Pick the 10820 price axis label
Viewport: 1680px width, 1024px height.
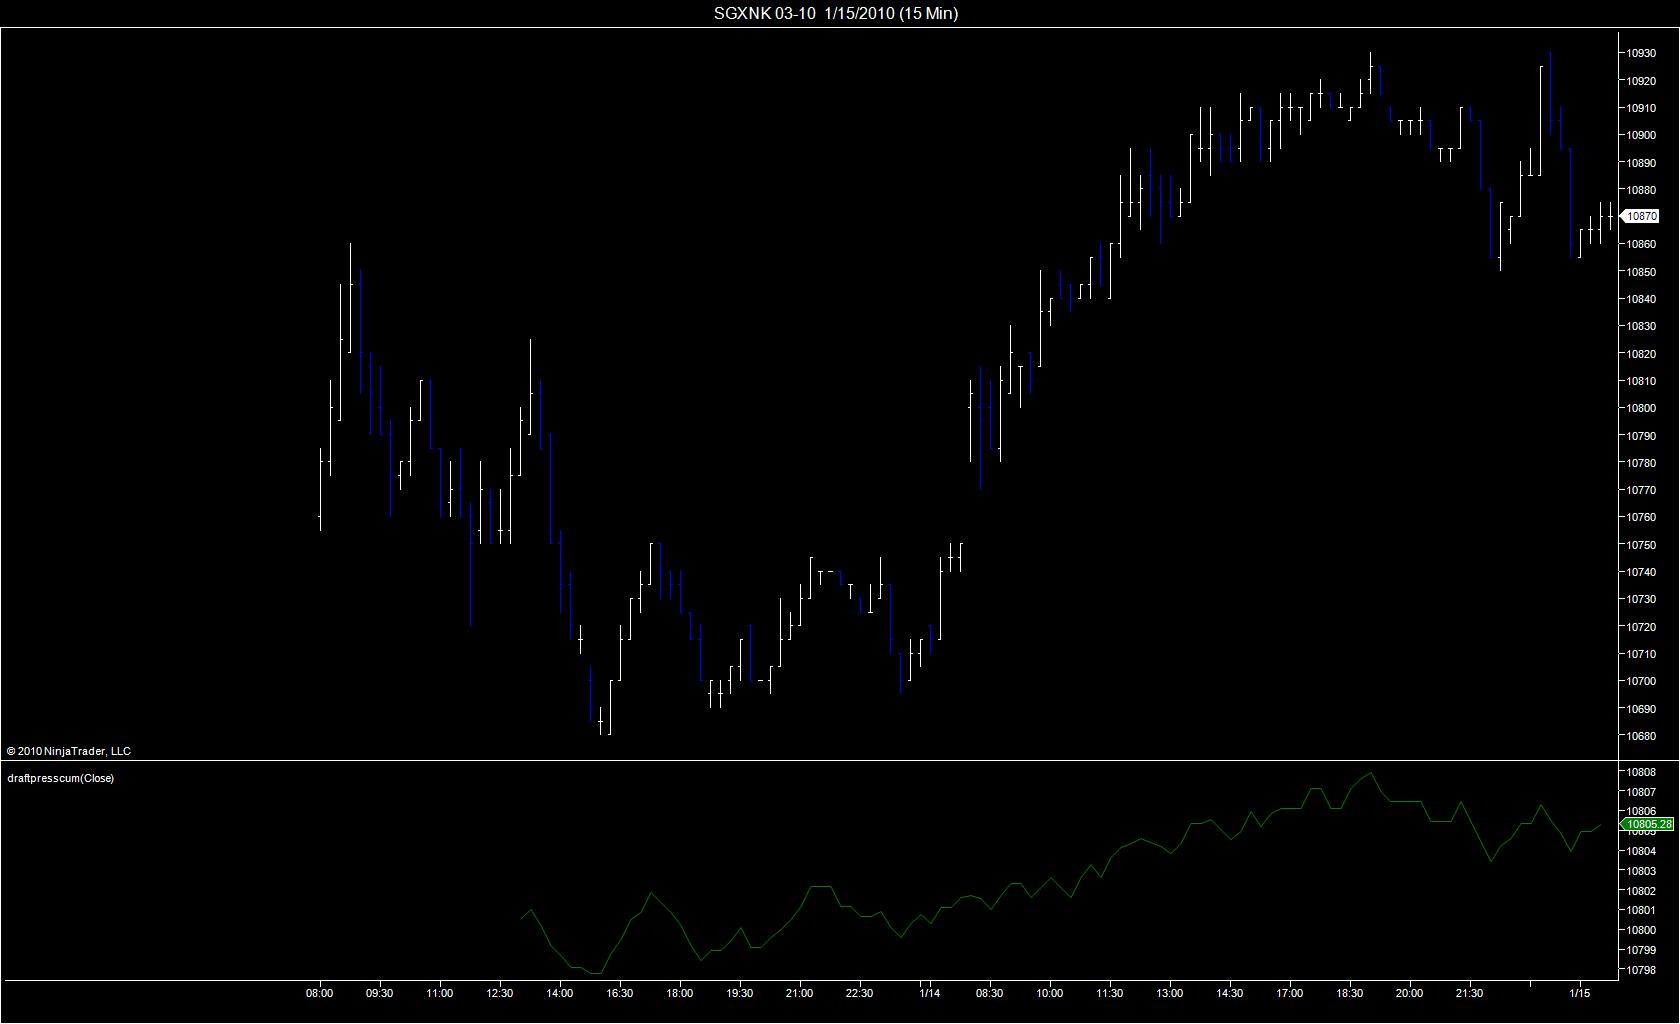1641,354
